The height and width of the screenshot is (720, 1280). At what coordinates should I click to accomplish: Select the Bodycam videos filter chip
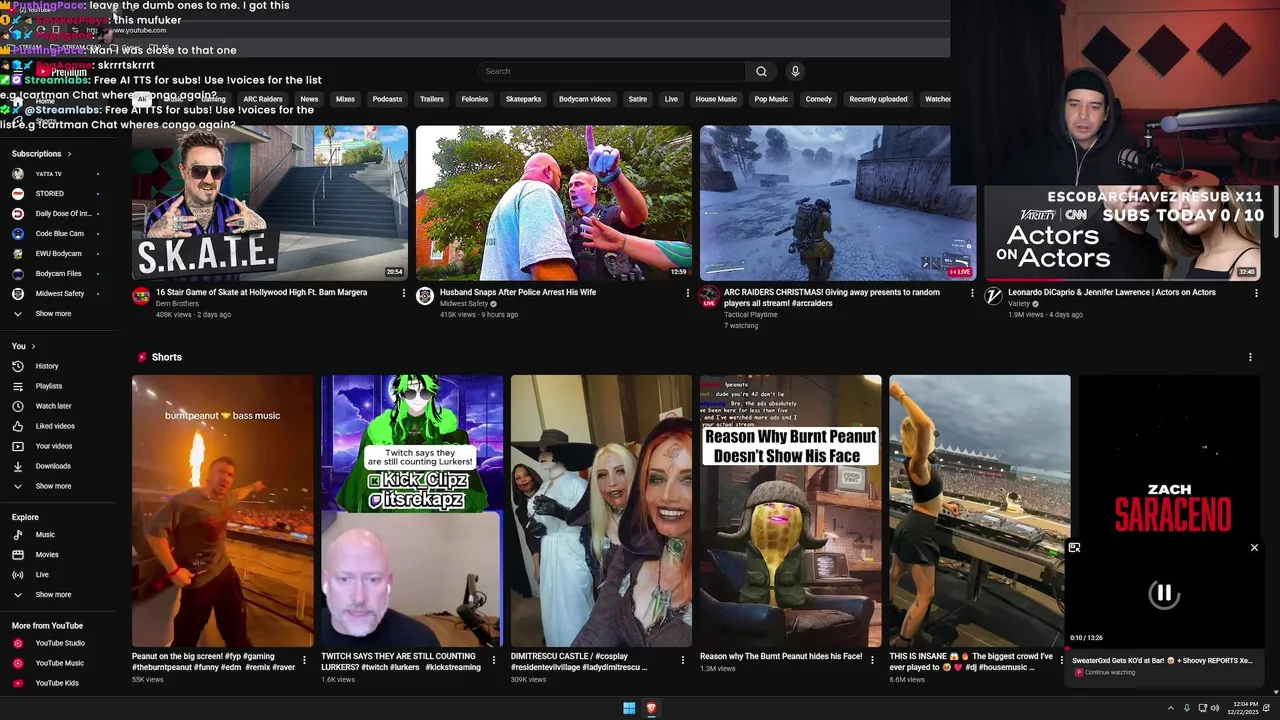[x=585, y=99]
